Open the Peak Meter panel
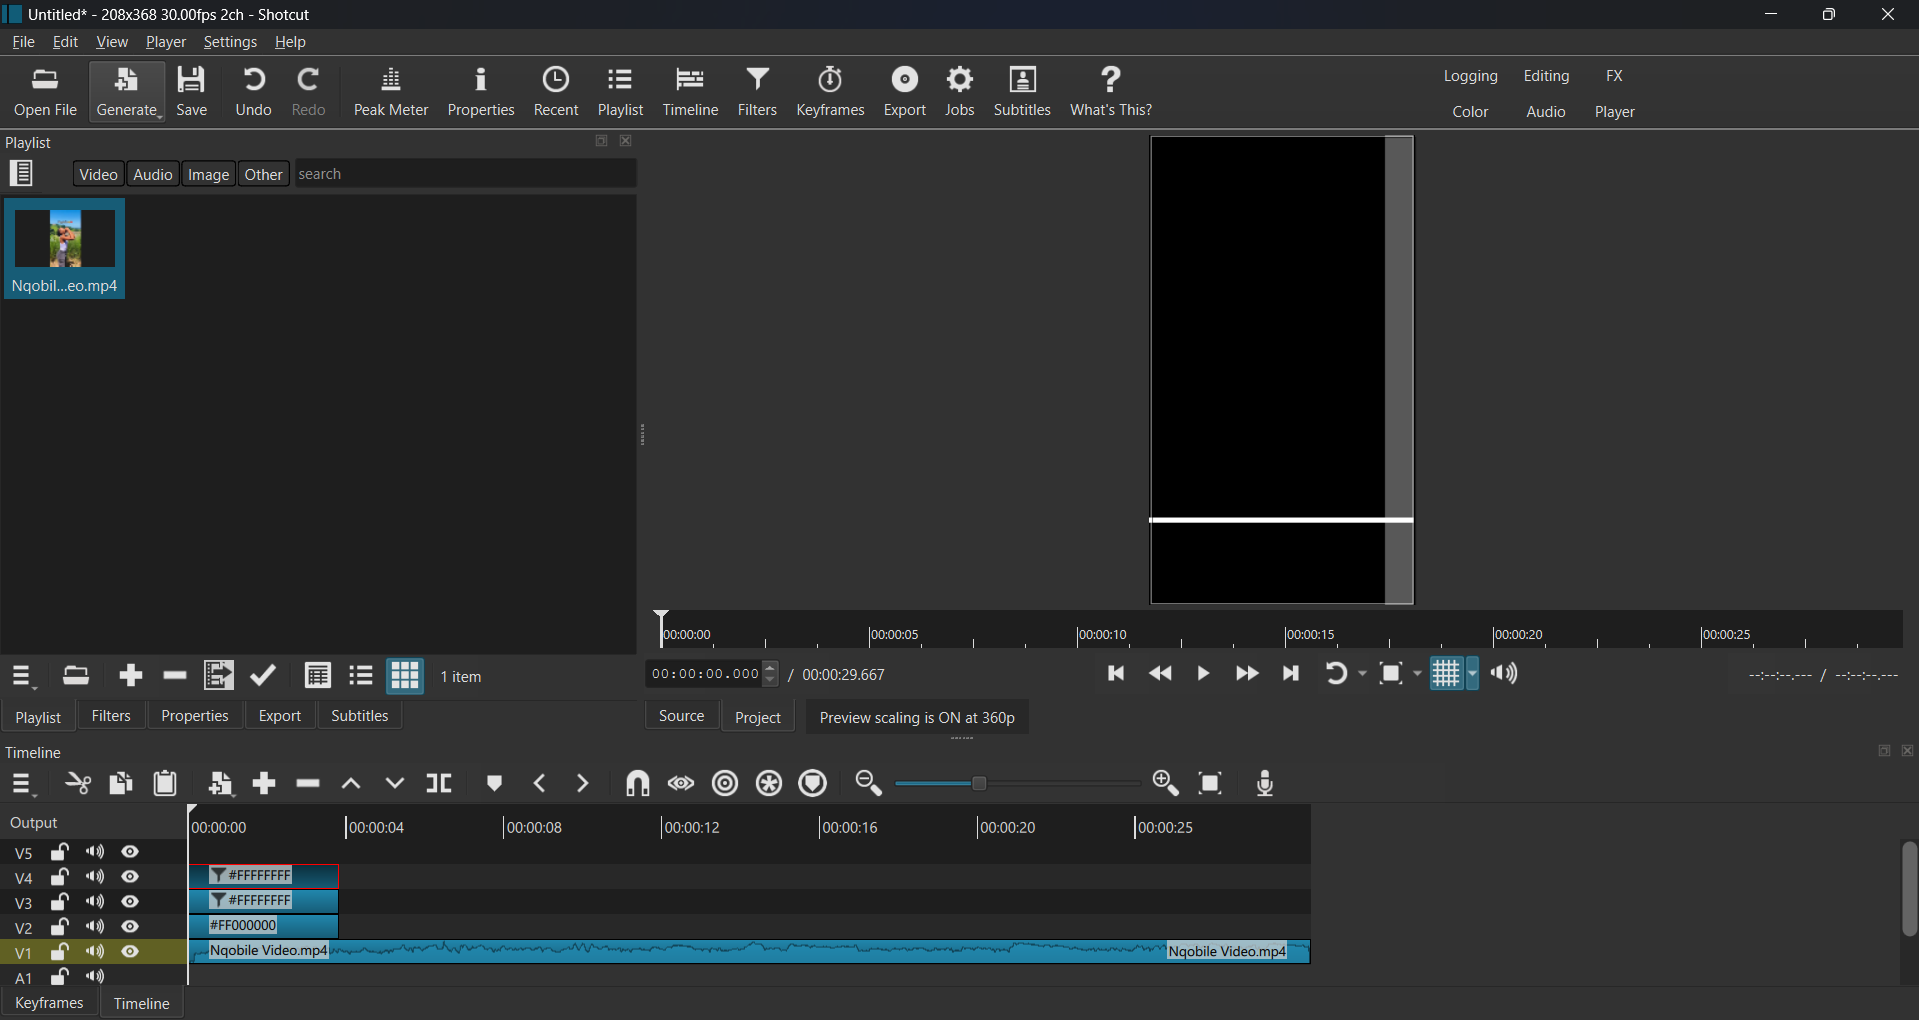The image size is (1919, 1020). point(390,92)
